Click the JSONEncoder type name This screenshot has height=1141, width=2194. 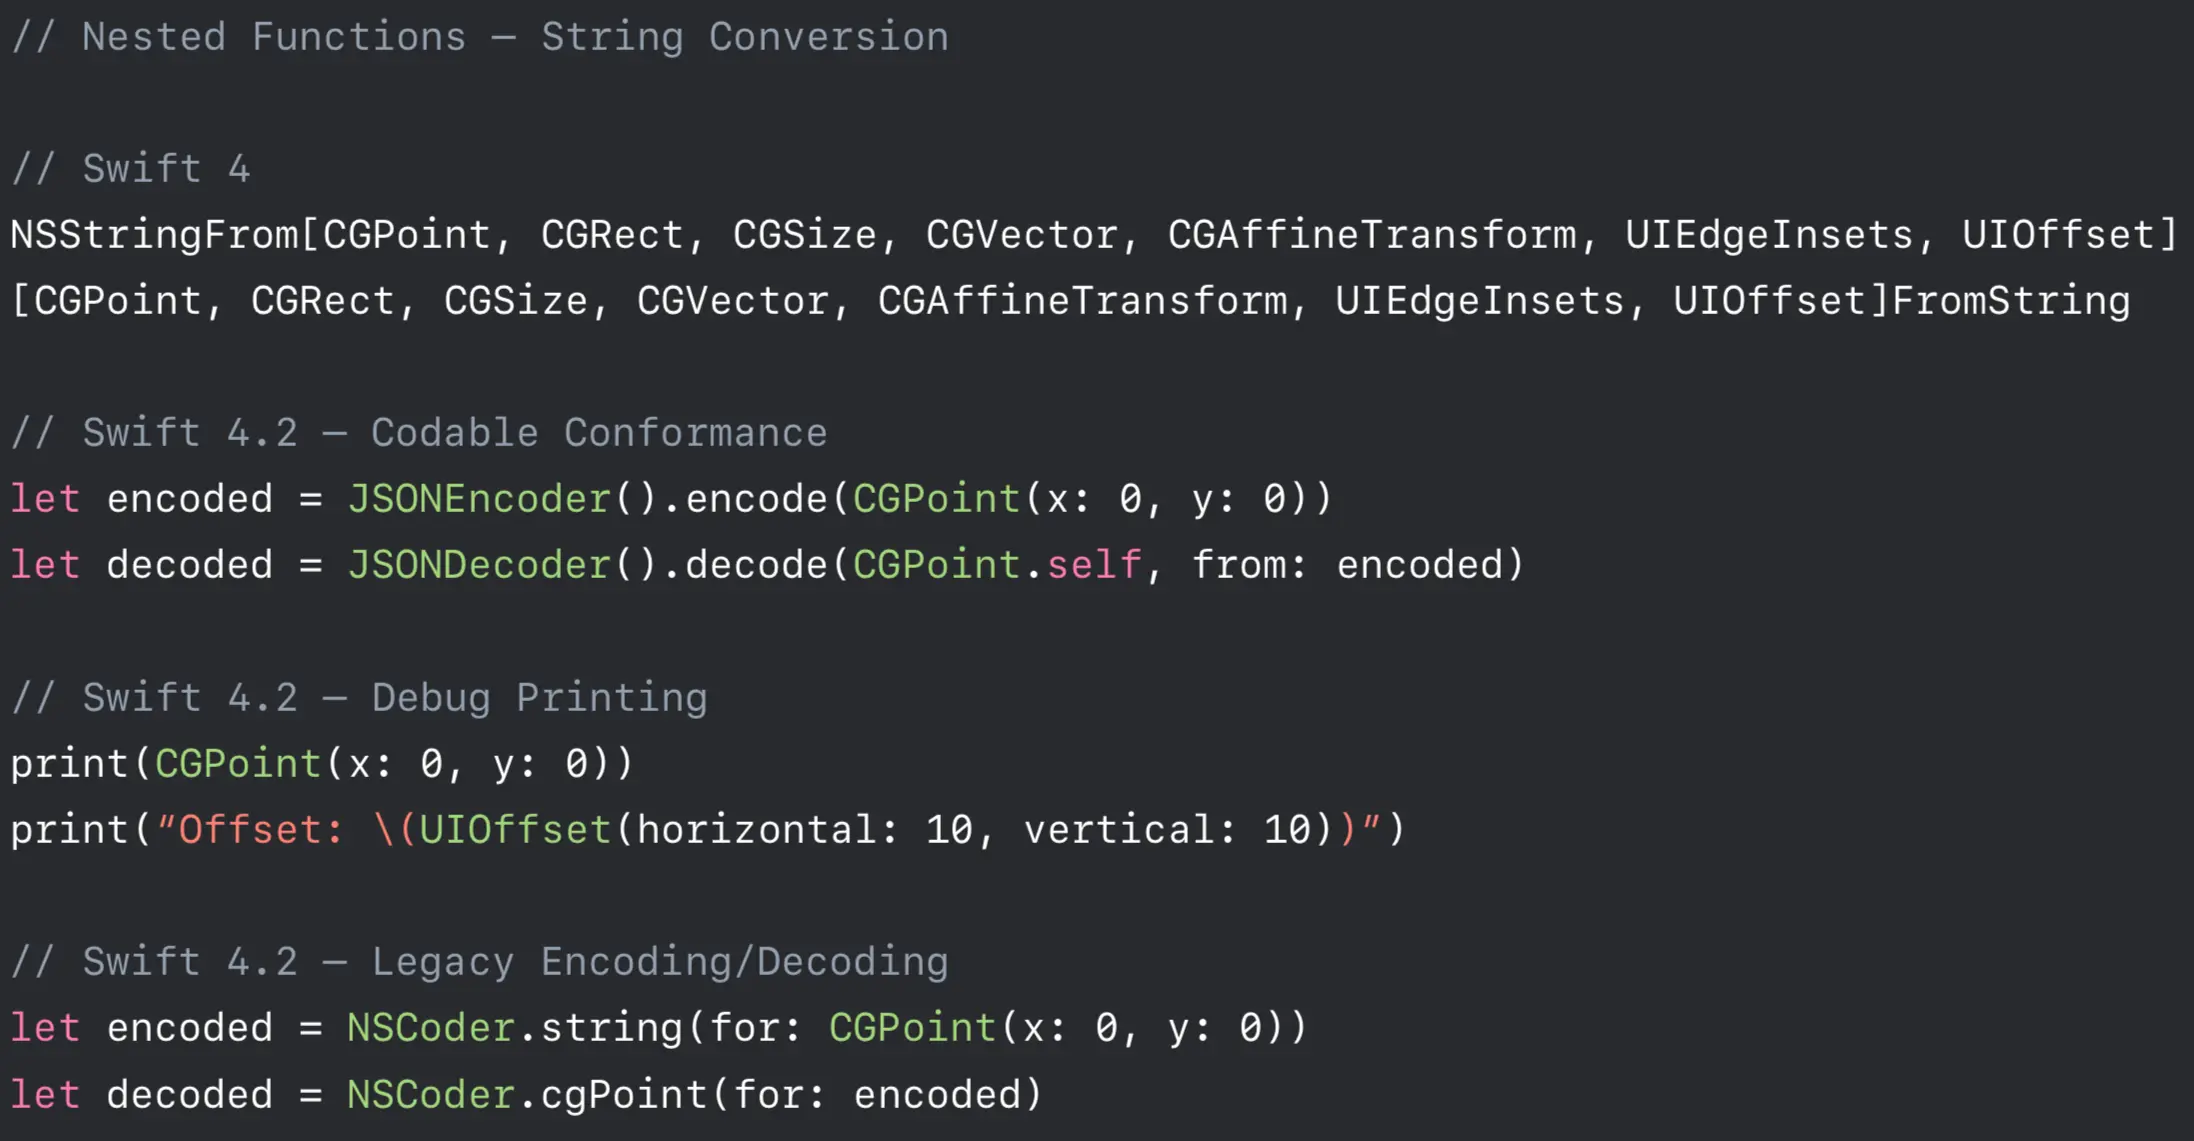pos(479,498)
